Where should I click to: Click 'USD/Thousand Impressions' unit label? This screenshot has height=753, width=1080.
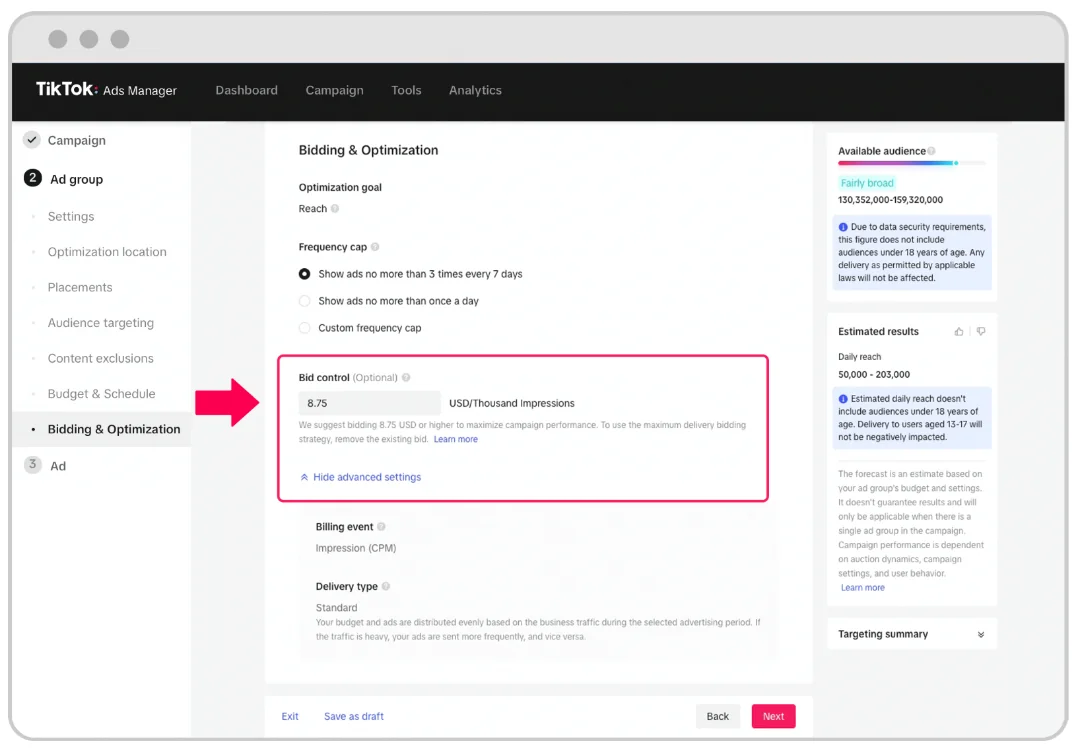[512, 403]
